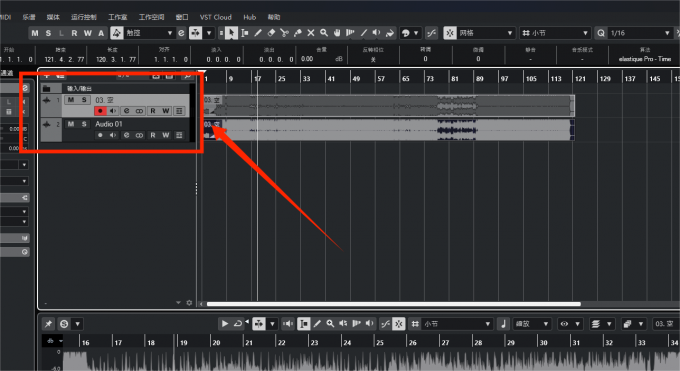Select the Zoom magnifier tool in top toolbar
The height and width of the screenshot is (371, 680).
(x=324, y=33)
